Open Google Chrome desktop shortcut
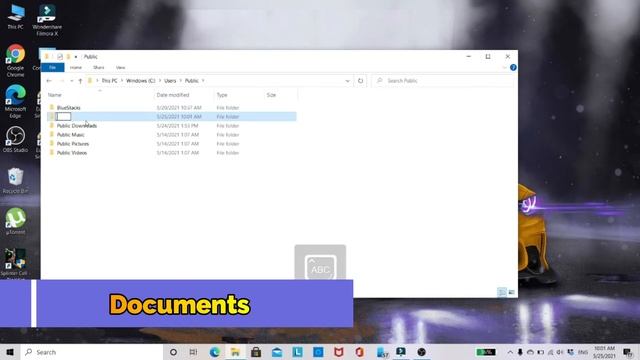This screenshot has height=360, width=640. [x=16, y=61]
